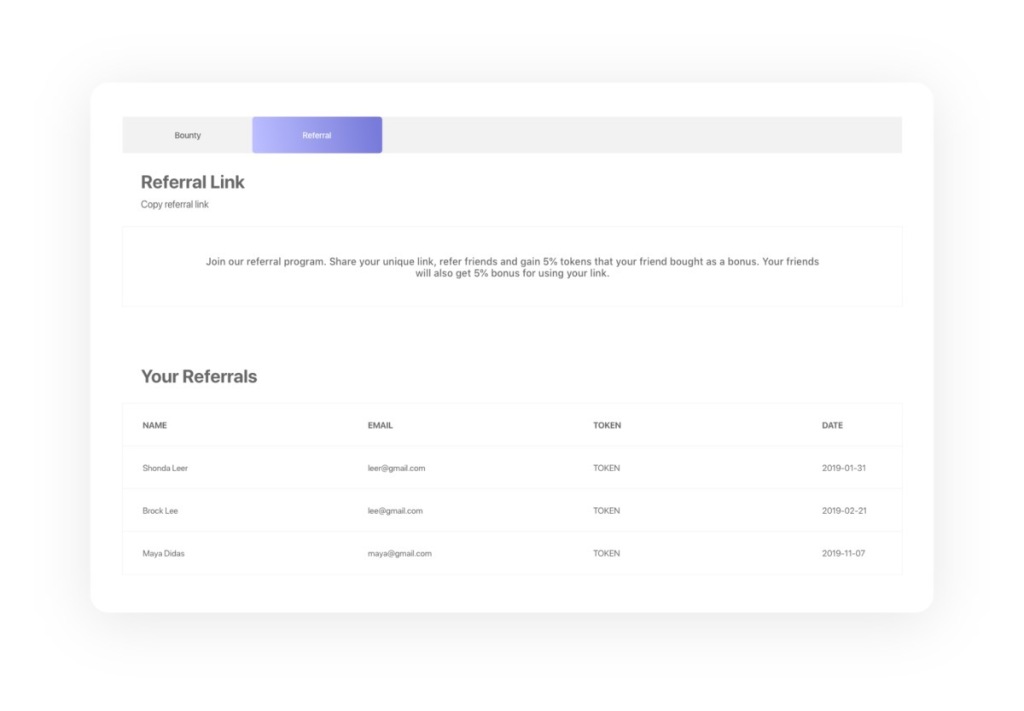Click the Your Referrals heading

[199, 377]
